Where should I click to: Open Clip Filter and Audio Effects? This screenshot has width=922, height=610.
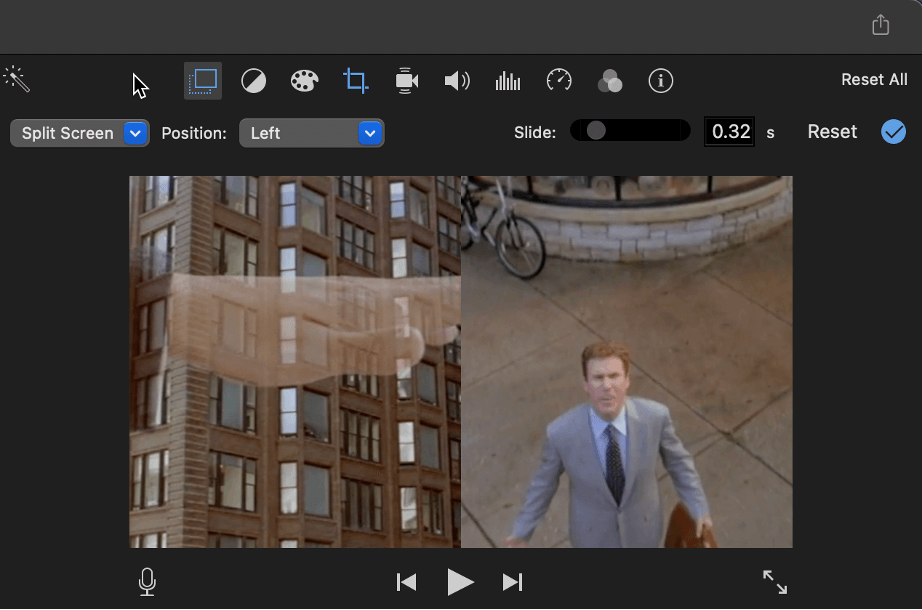[x=610, y=81]
